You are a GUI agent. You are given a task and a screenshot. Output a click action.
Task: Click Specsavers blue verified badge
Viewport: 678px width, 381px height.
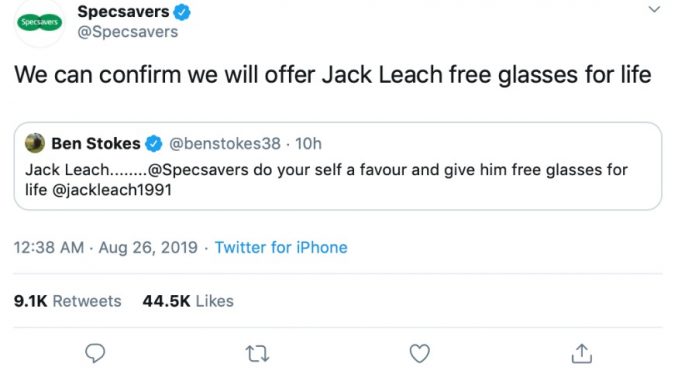tap(182, 12)
